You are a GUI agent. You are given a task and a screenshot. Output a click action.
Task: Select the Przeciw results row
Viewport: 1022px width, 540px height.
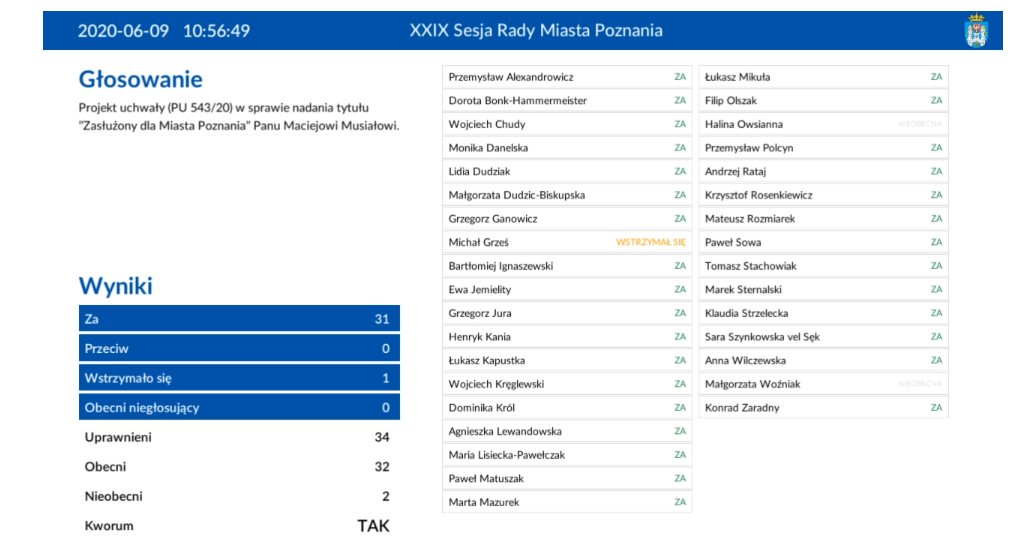coord(239,349)
